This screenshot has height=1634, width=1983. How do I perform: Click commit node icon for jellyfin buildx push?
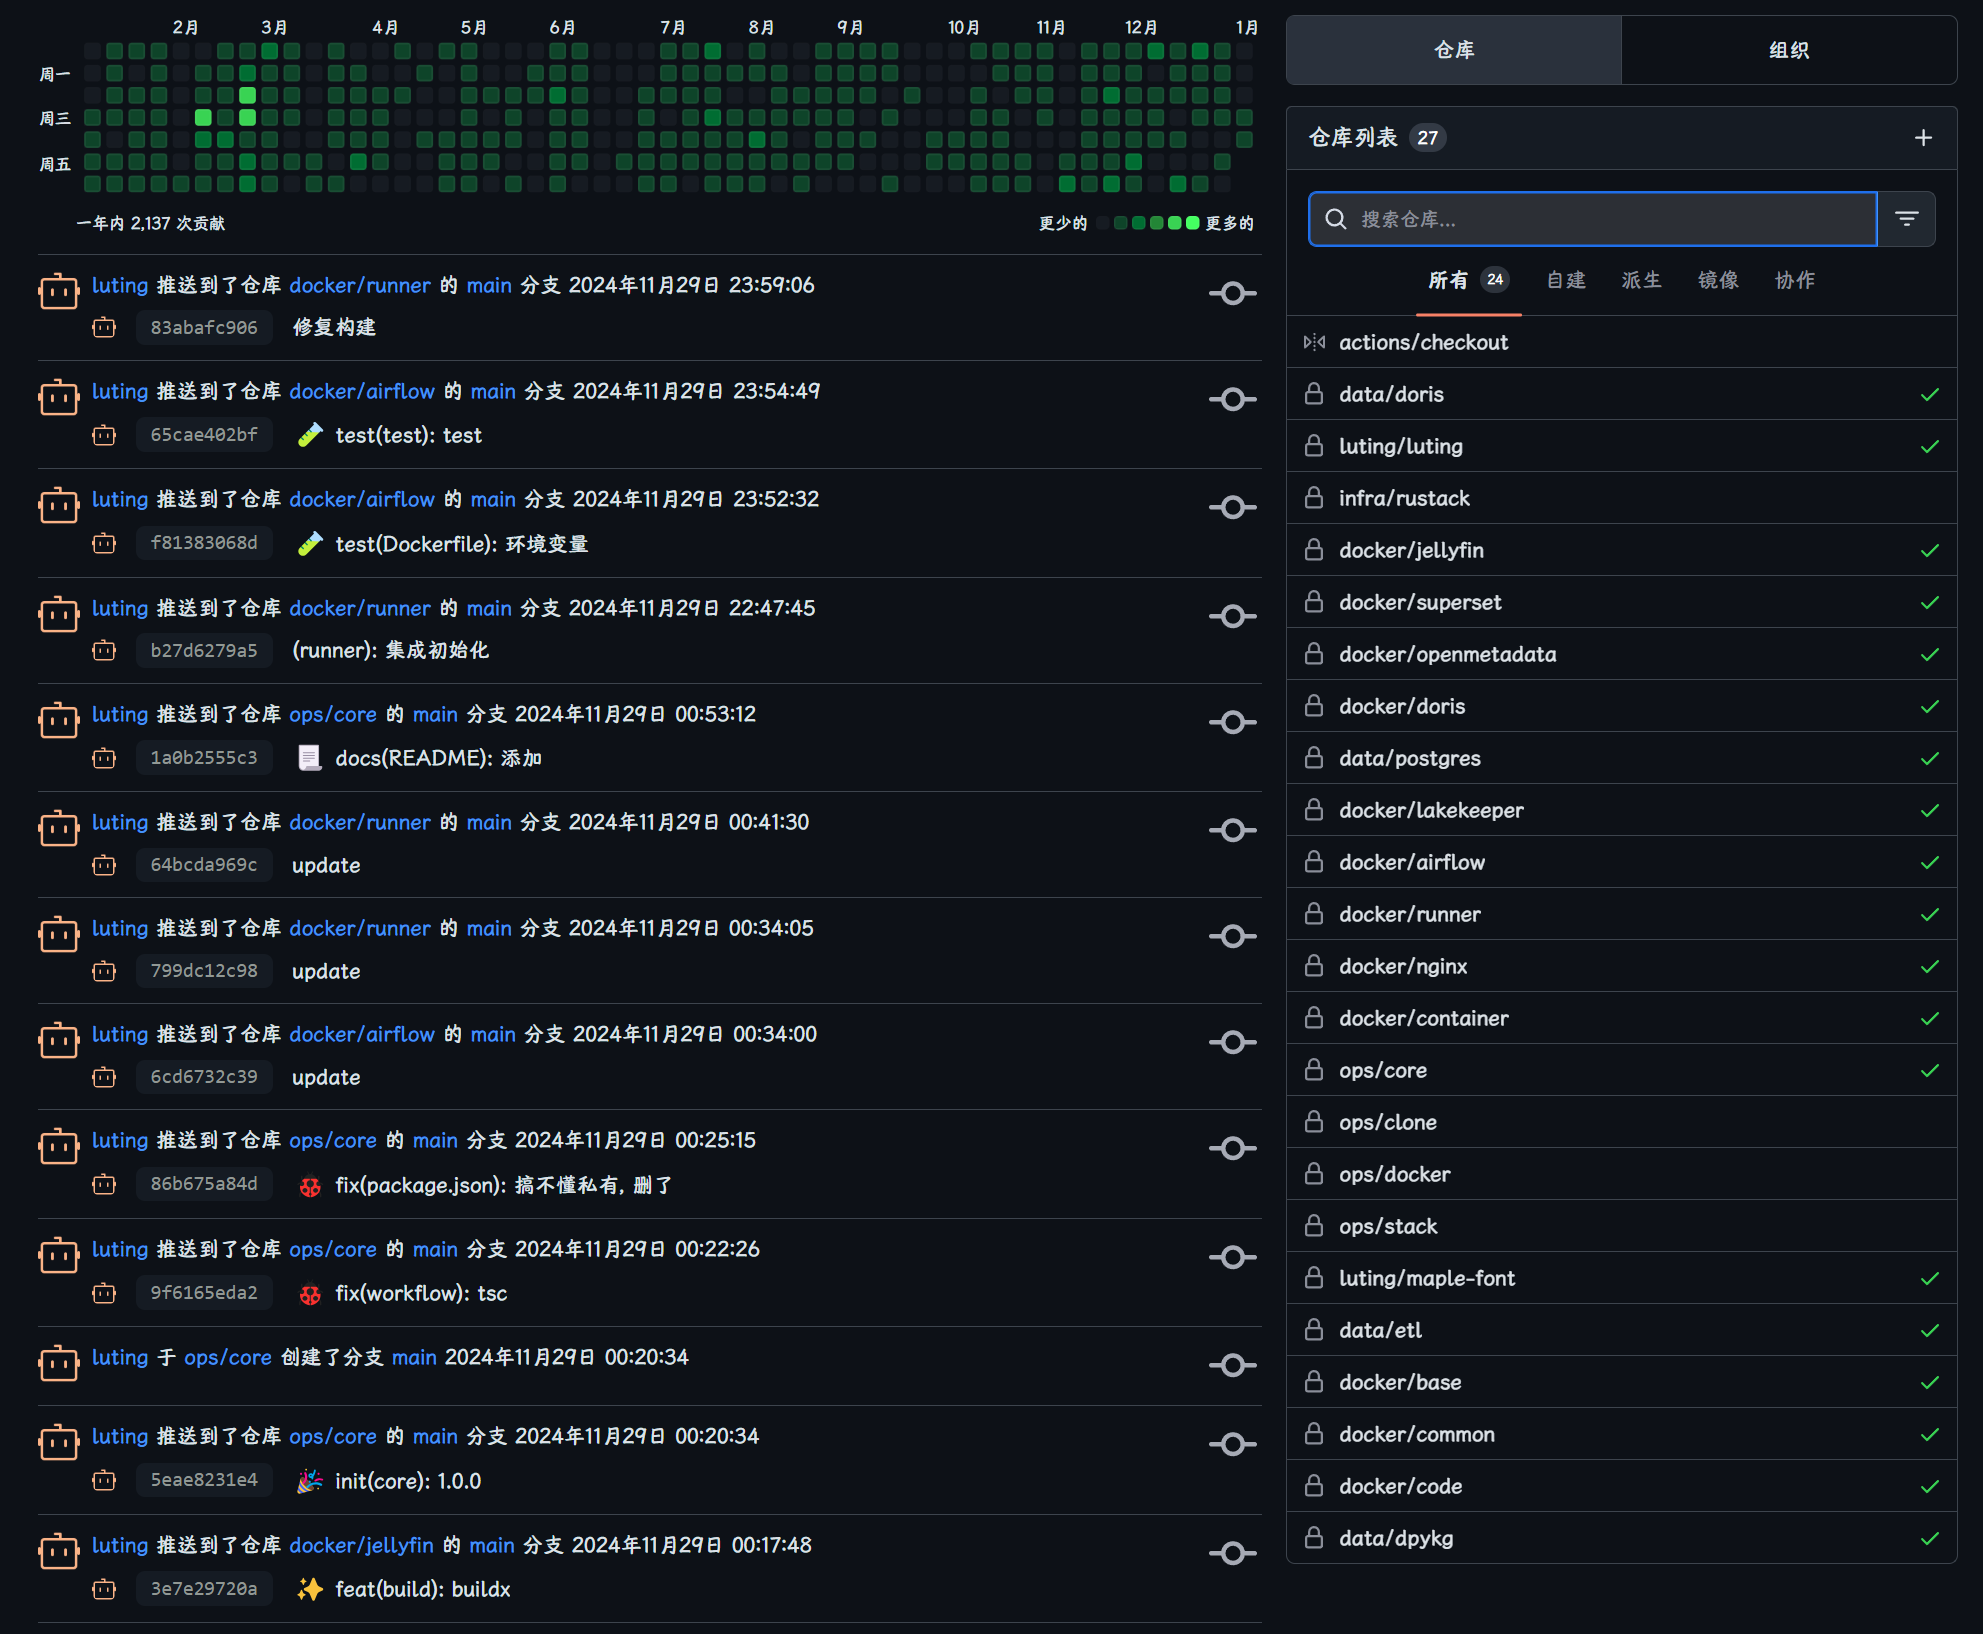tap(1232, 1553)
